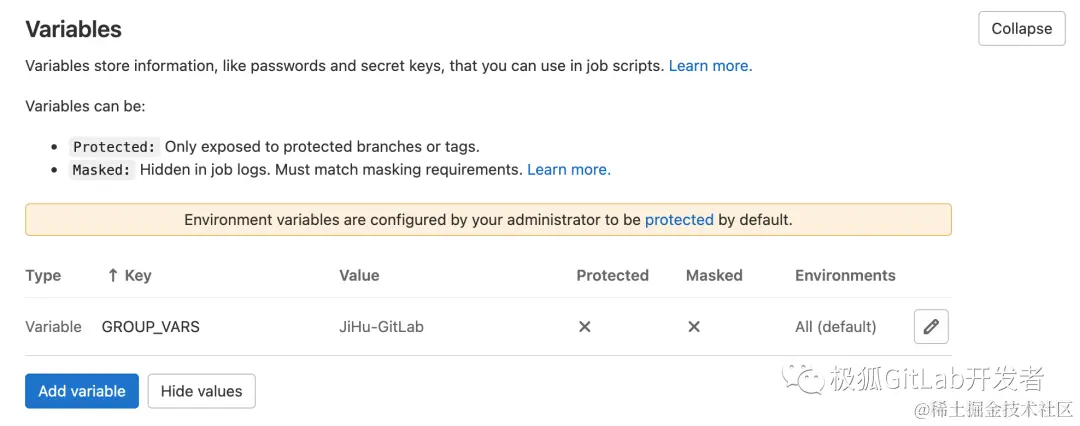
Task: Click the JiHu-GitLab value cell
Action: 381,326
